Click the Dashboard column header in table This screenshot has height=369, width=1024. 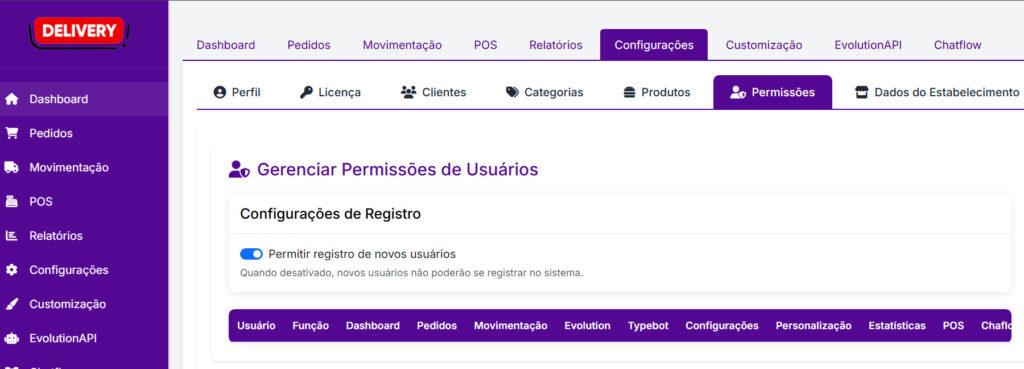(x=373, y=325)
